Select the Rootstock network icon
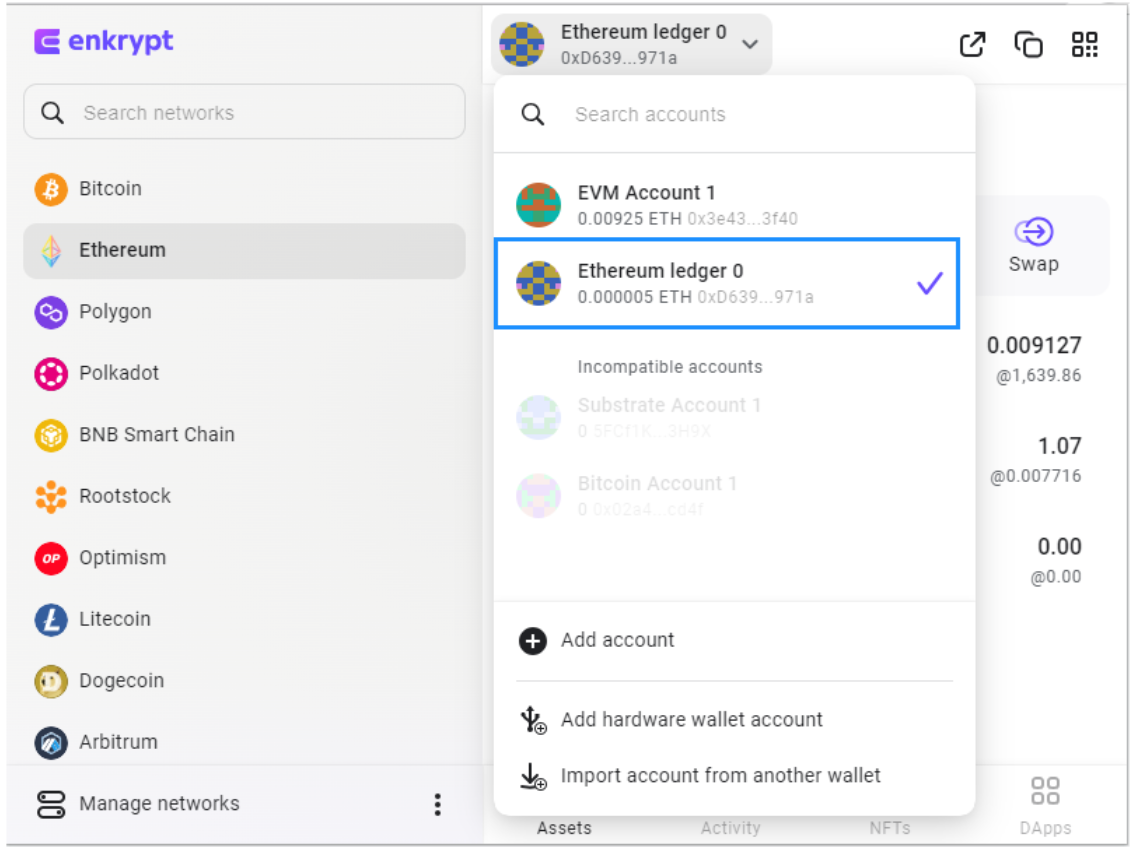This screenshot has height=848, width=1136. coord(51,497)
